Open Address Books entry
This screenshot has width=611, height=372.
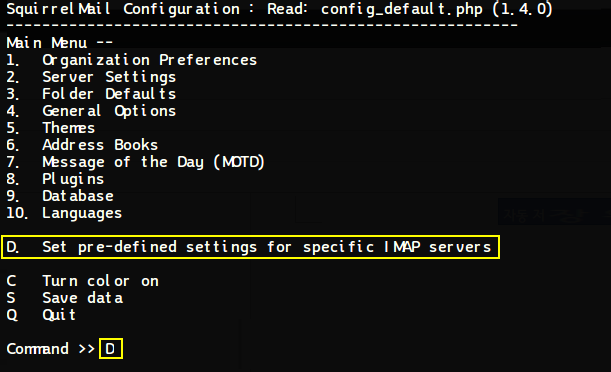(82, 145)
